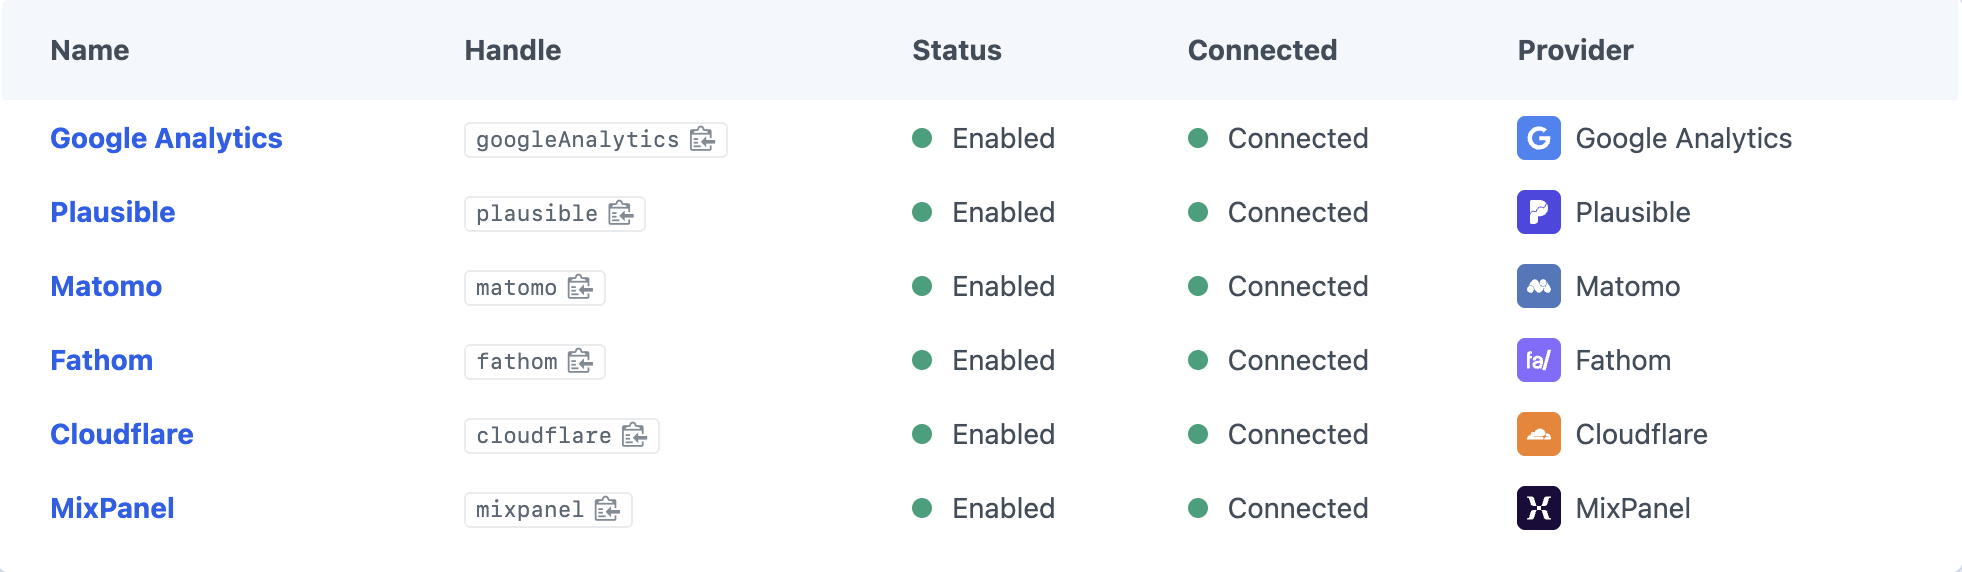The width and height of the screenshot is (1962, 572).
Task: Copy the fathom handle icon
Action: (x=580, y=361)
